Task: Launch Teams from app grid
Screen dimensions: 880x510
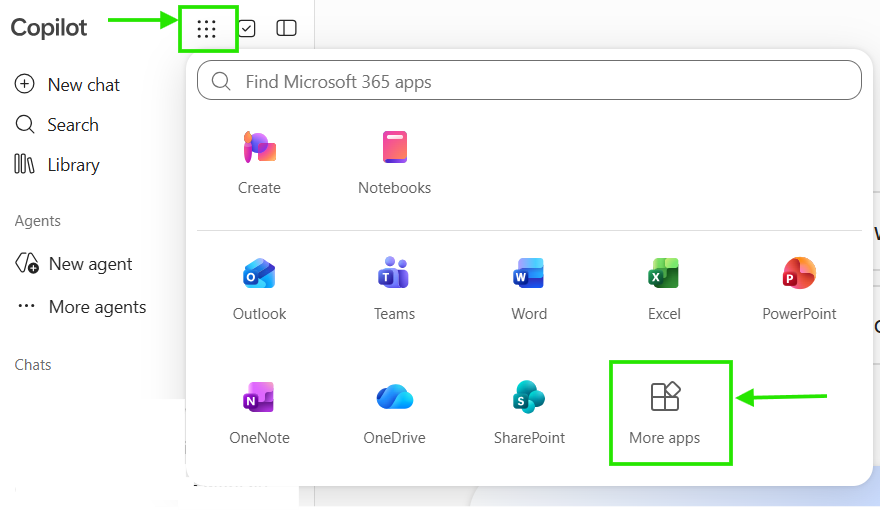Action: click(x=394, y=289)
